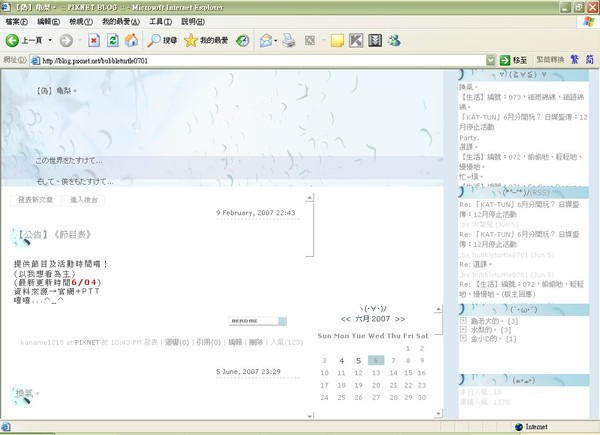600x435 pixels.
Task: Click the blog title 【偽】龜梨。
Action: [56, 91]
